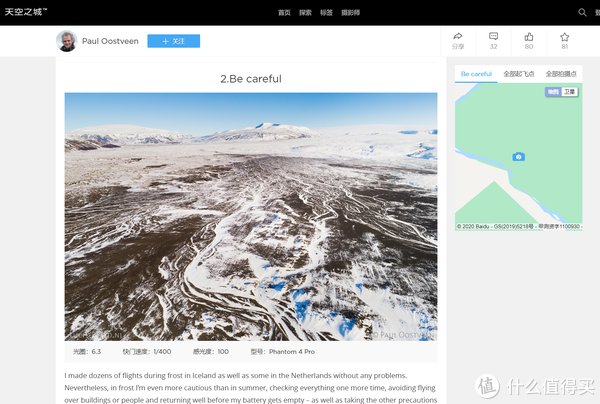Click the star favorite icon
This screenshot has width=600, height=404.
tap(564, 37)
